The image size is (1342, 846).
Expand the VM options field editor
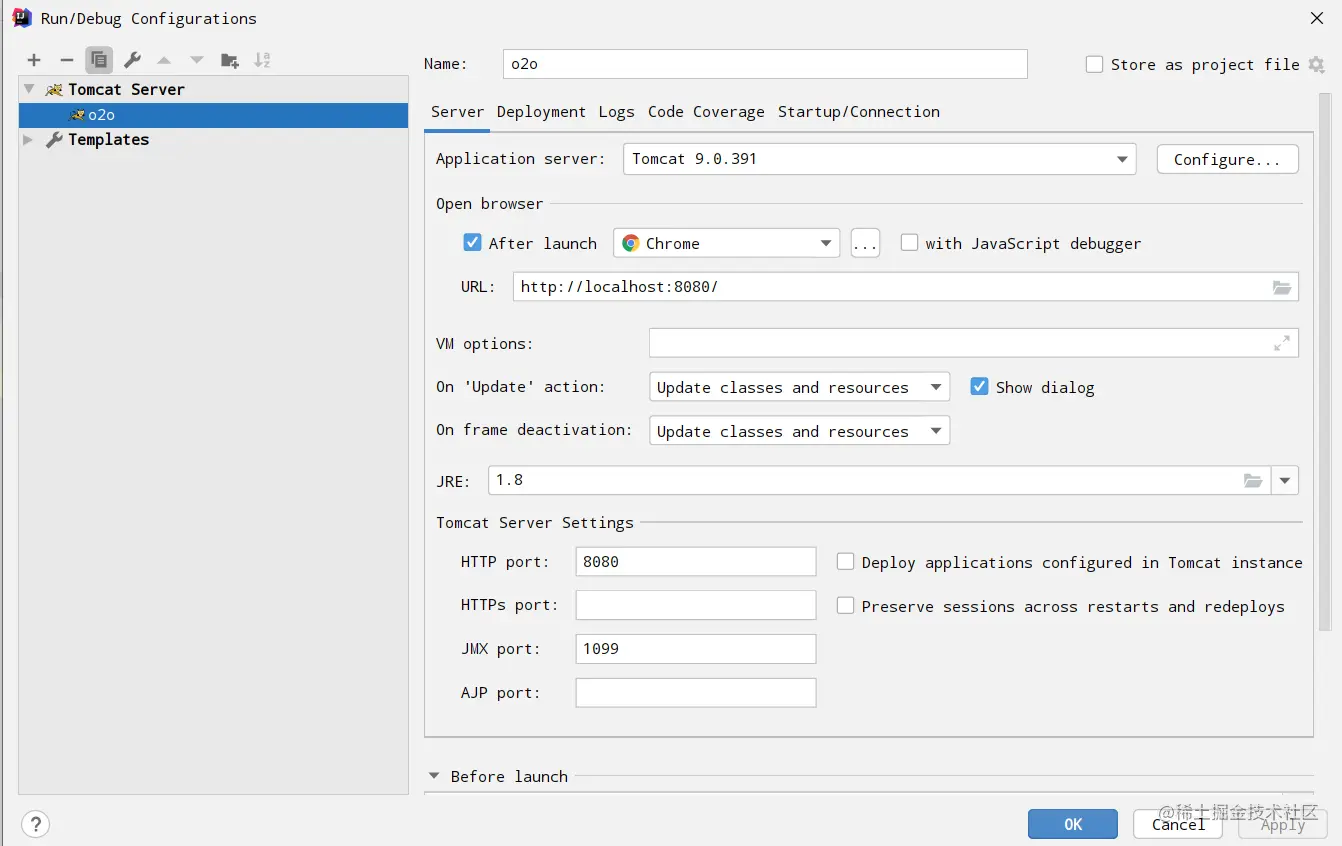(1282, 343)
